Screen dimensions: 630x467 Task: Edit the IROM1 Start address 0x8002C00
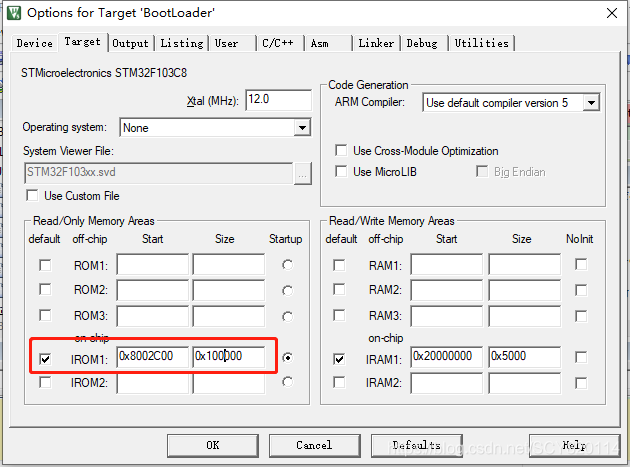point(152,357)
